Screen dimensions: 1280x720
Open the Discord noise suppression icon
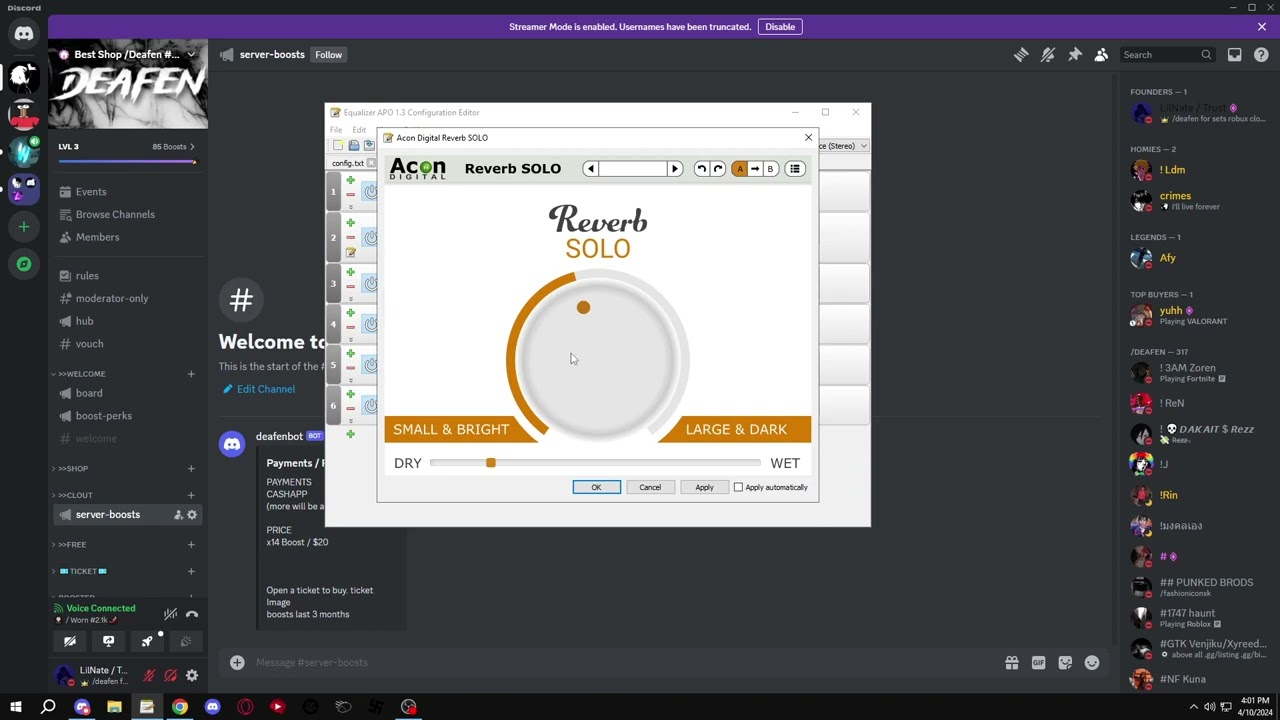170,614
